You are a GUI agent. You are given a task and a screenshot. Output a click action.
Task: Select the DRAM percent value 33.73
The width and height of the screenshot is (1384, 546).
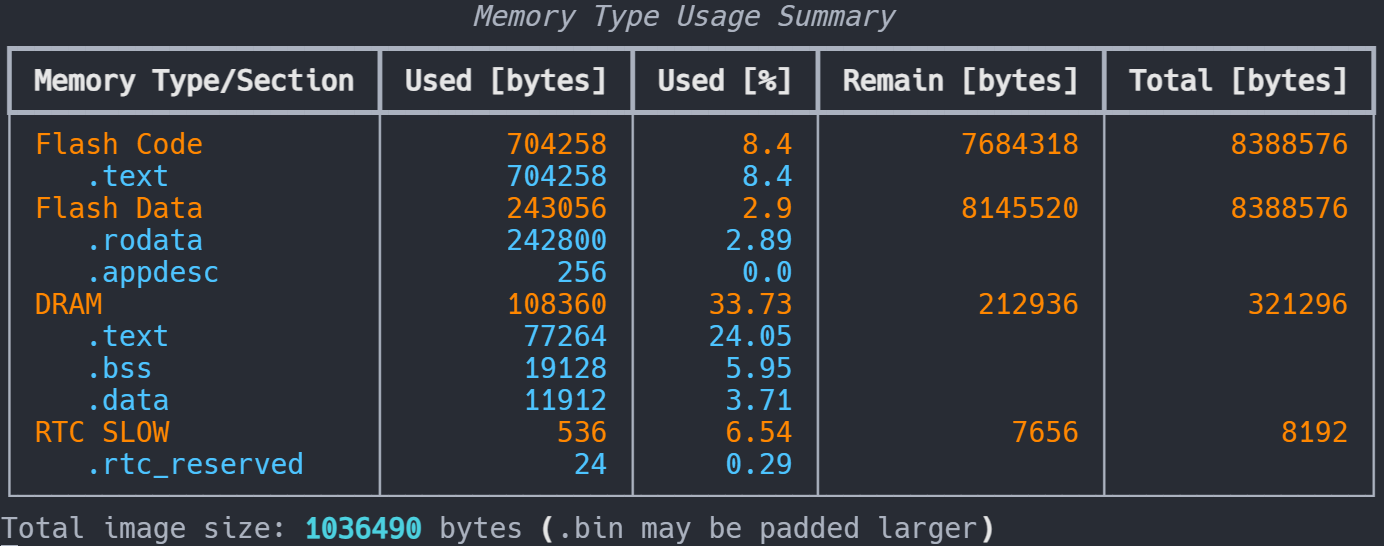[750, 304]
